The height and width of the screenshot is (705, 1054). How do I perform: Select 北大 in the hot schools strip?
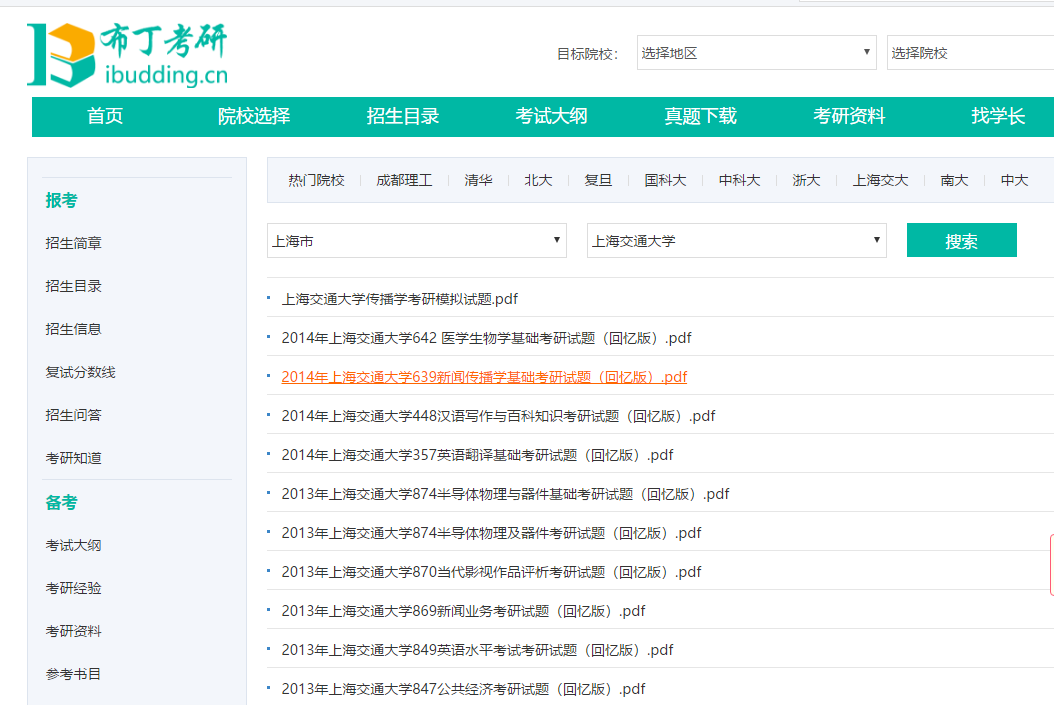click(x=538, y=180)
